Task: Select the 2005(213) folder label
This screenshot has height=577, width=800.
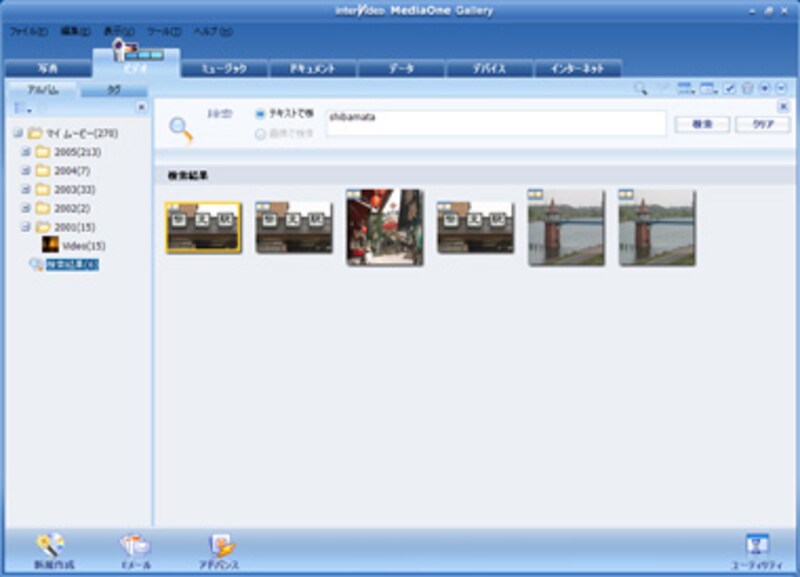Action: [78, 152]
